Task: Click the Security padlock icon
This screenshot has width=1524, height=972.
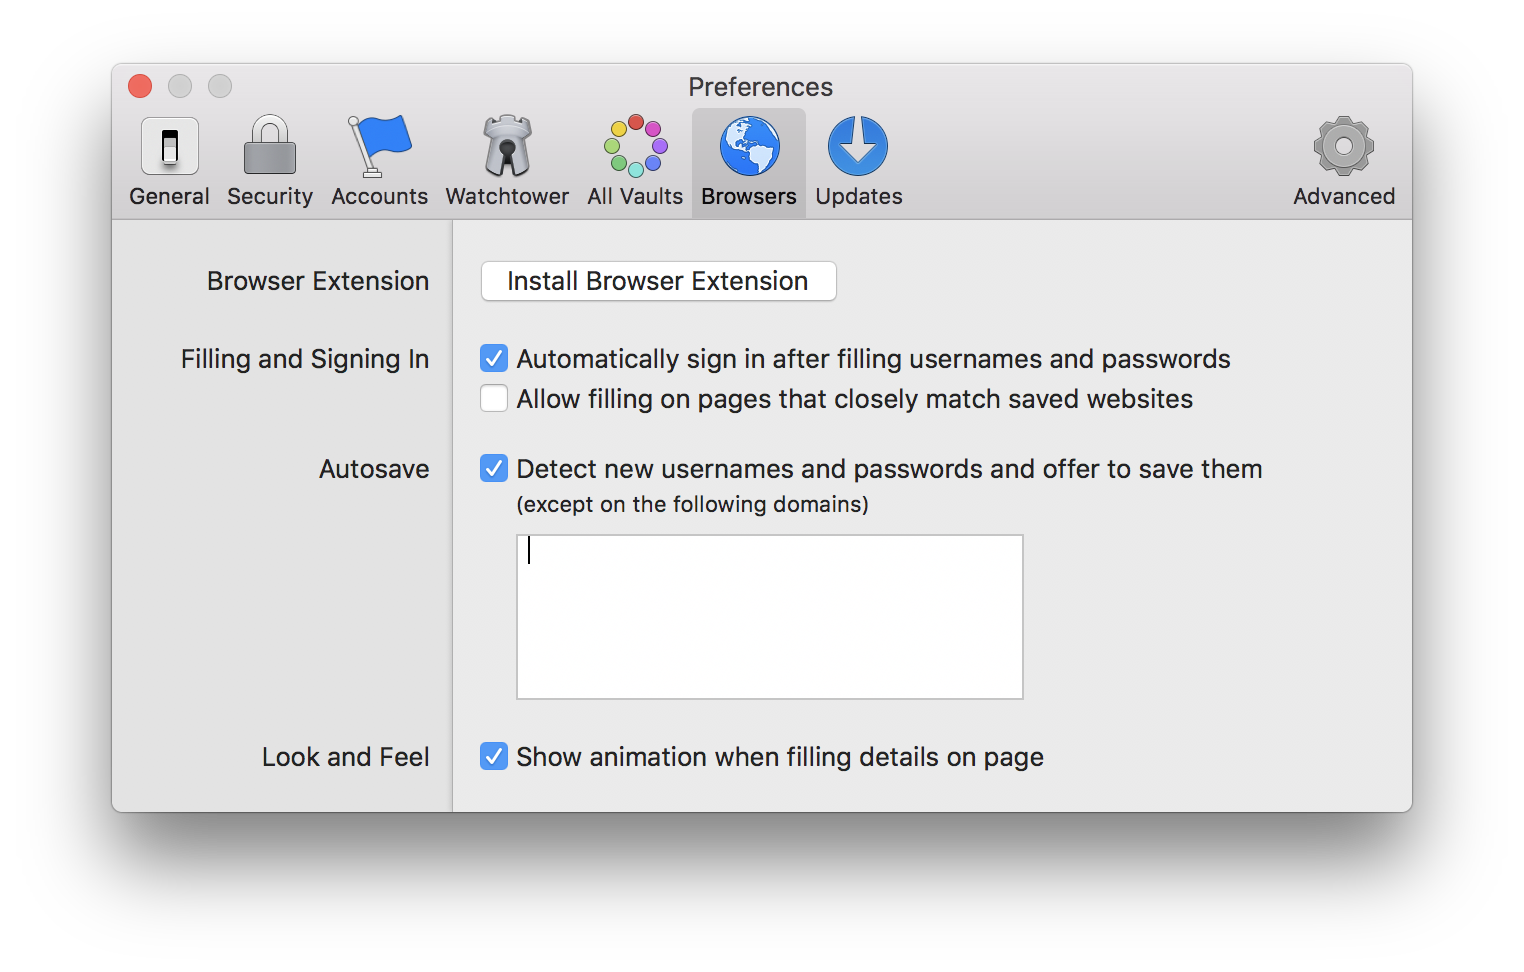Action: pyautogui.click(x=270, y=146)
